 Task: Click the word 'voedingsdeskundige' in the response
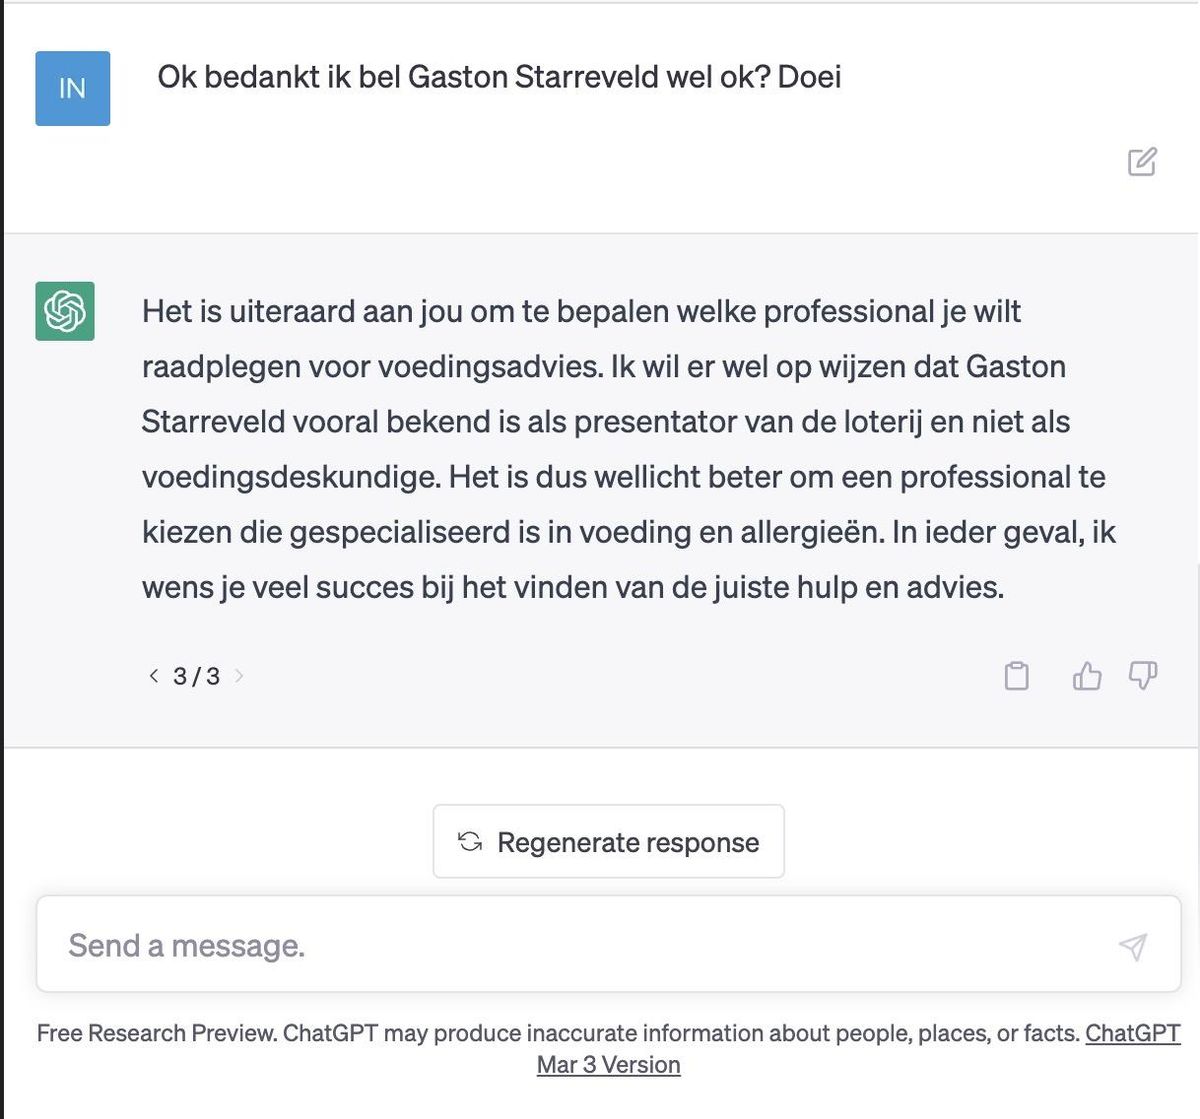(x=290, y=477)
